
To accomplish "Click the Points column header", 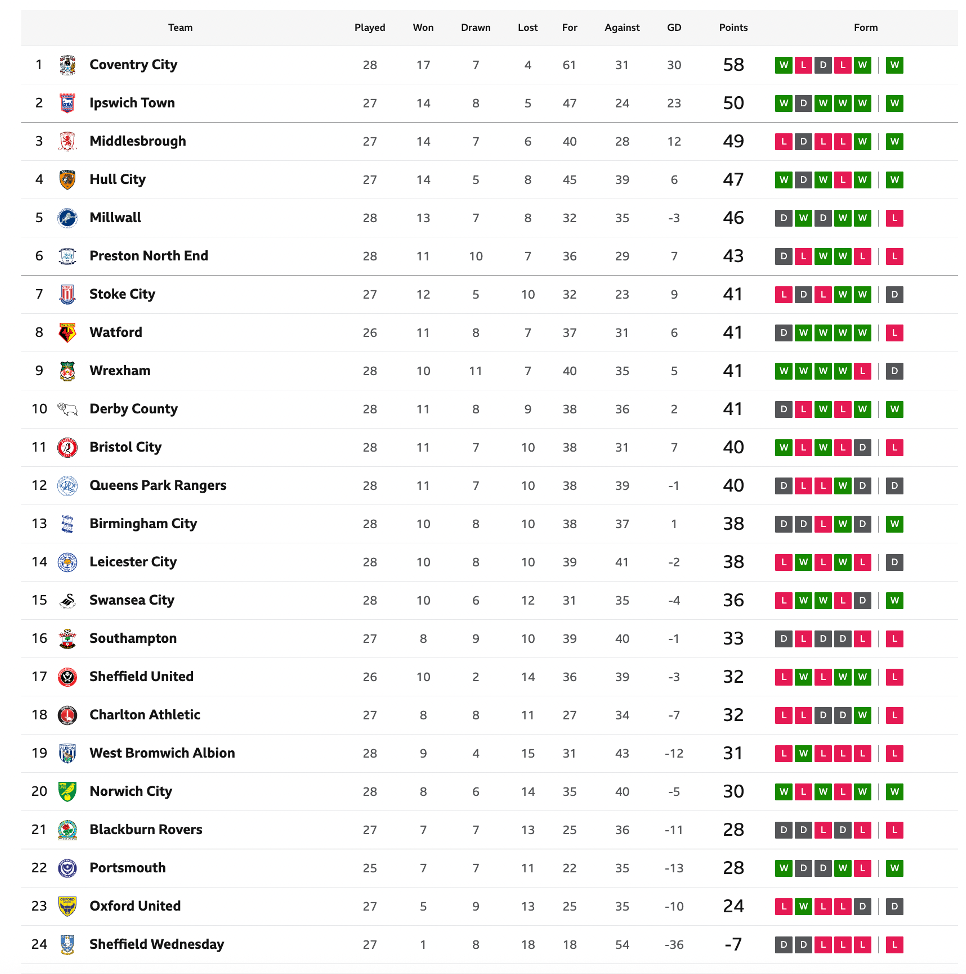I will 733,28.
